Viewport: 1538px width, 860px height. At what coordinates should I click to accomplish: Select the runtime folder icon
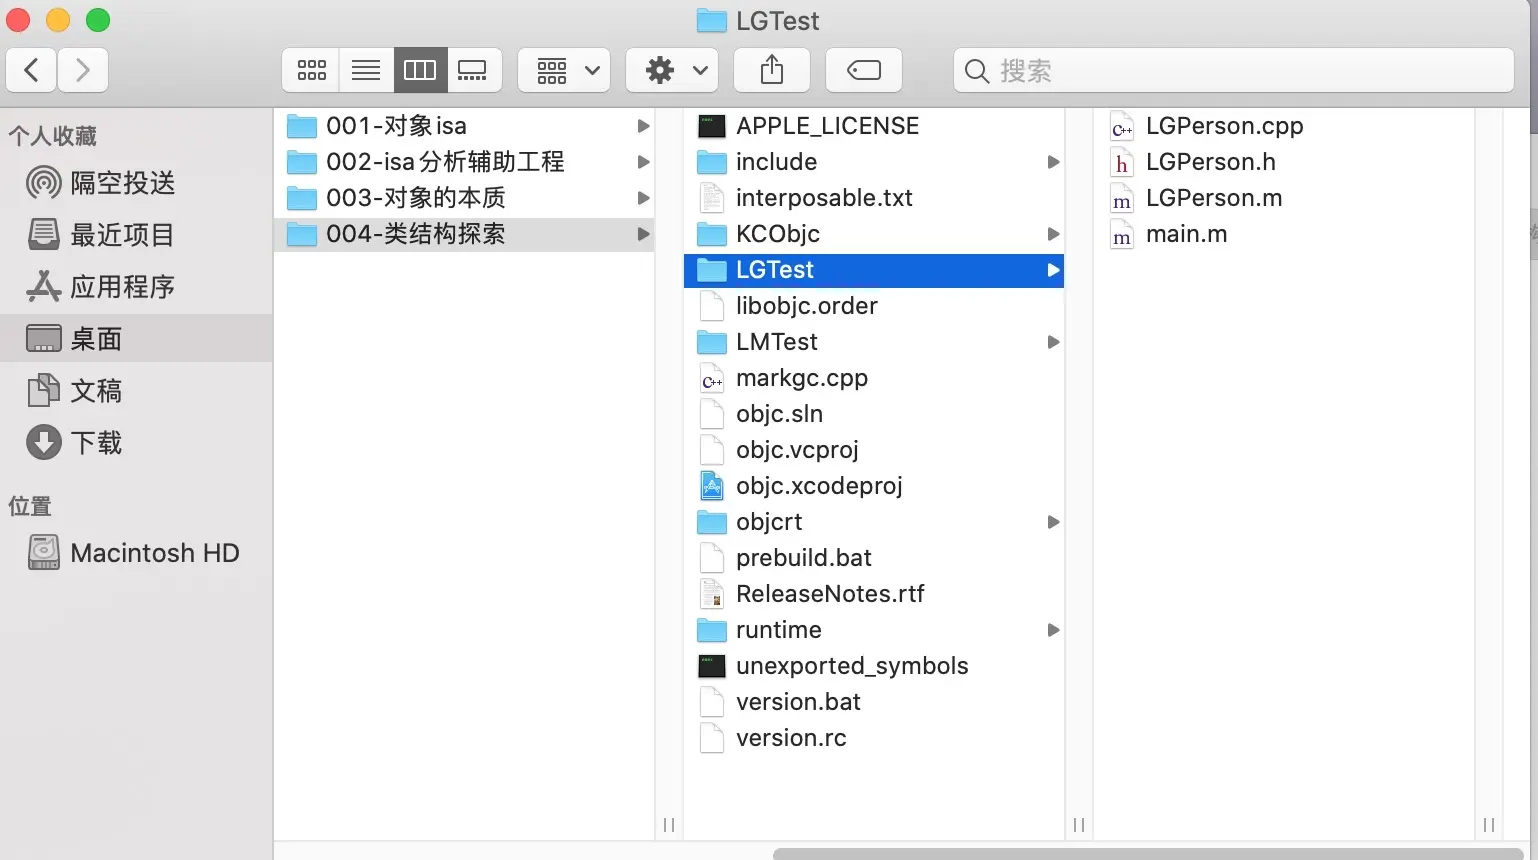coord(712,630)
